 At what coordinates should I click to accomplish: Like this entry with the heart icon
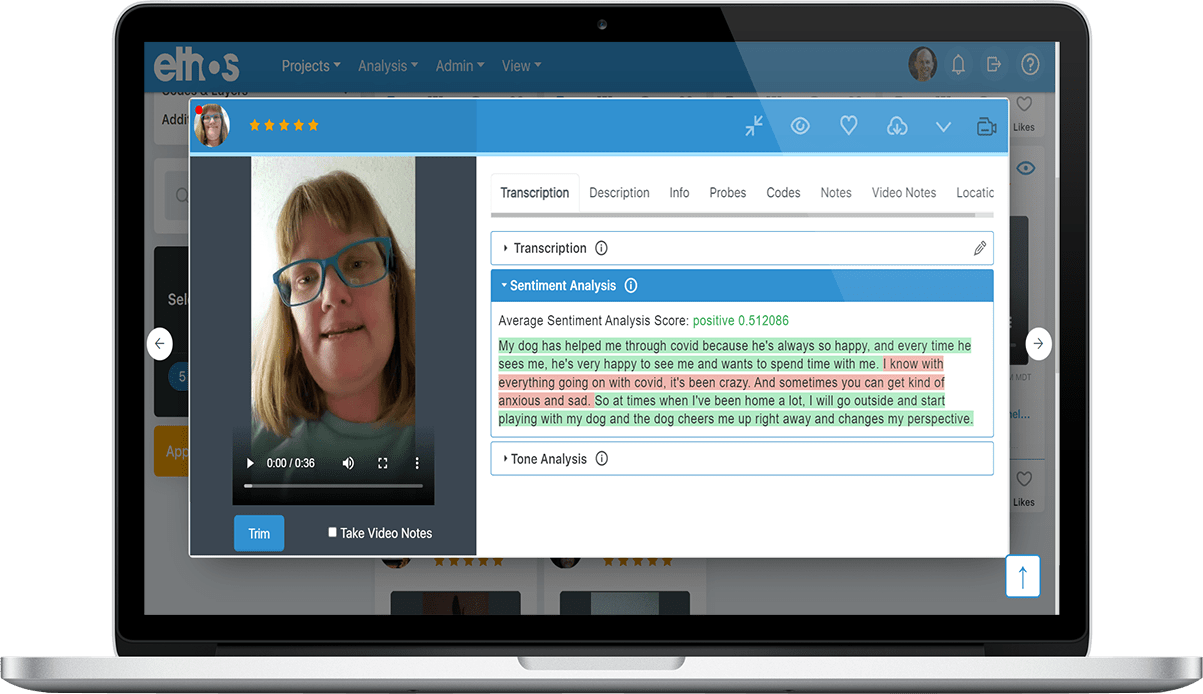coord(848,126)
